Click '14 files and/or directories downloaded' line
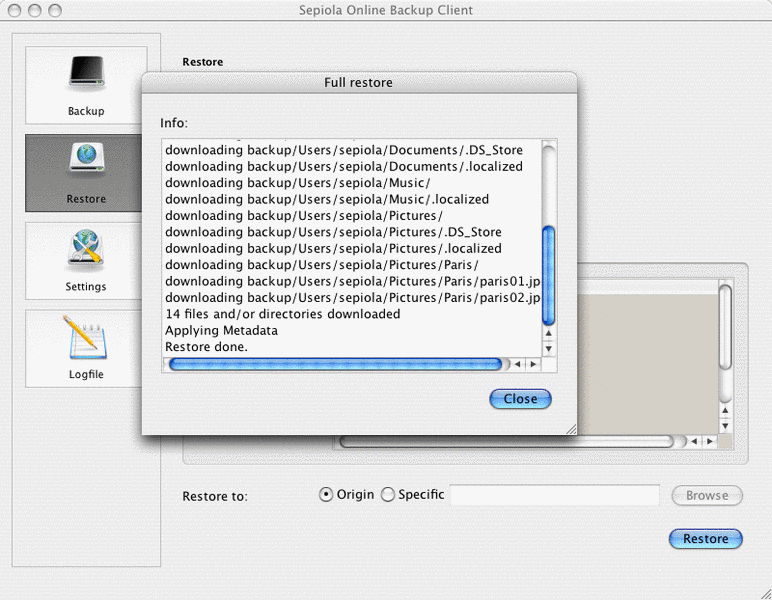This screenshot has width=772, height=600. tap(283, 314)
